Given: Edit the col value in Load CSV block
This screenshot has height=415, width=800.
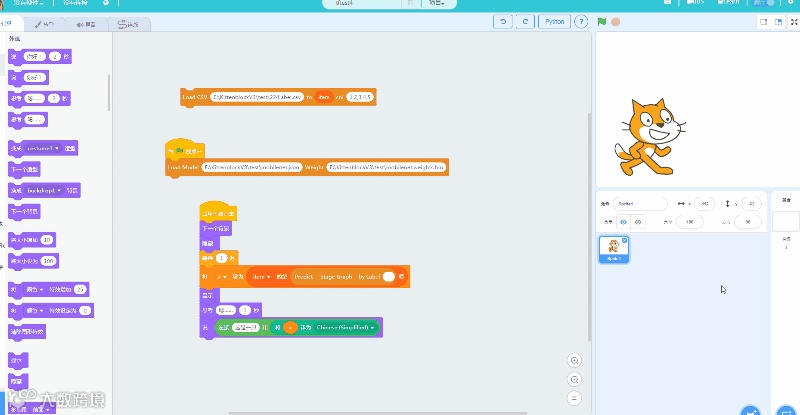Looking at the screenshot, I should (x=360, y=96).
